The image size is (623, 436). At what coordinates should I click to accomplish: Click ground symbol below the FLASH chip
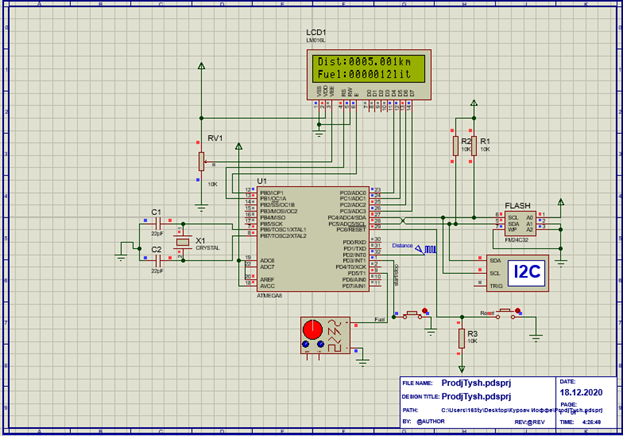tap(561, 263)
